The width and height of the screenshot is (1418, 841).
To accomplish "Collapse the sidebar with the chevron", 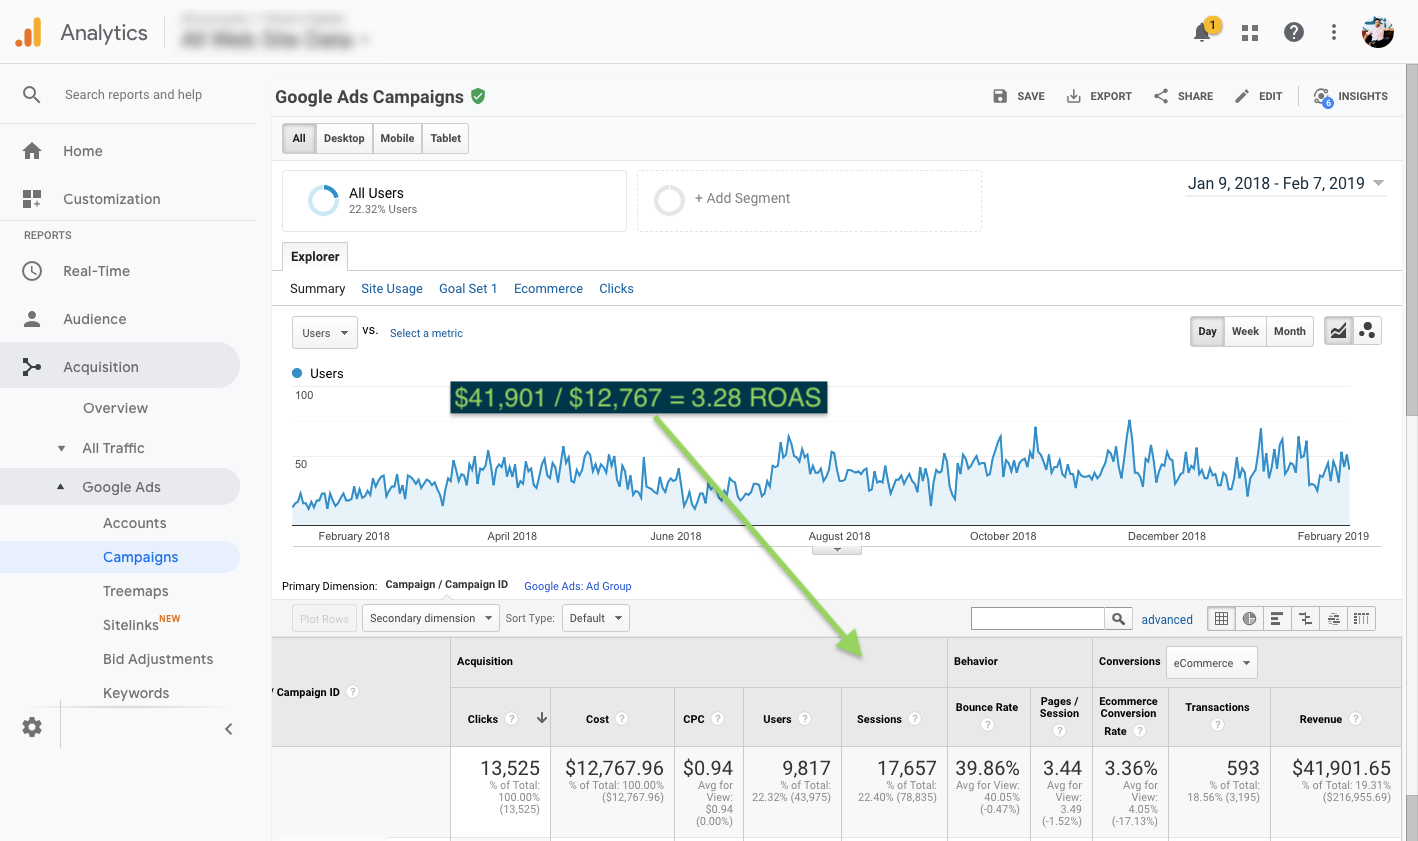I will point(228,729).
